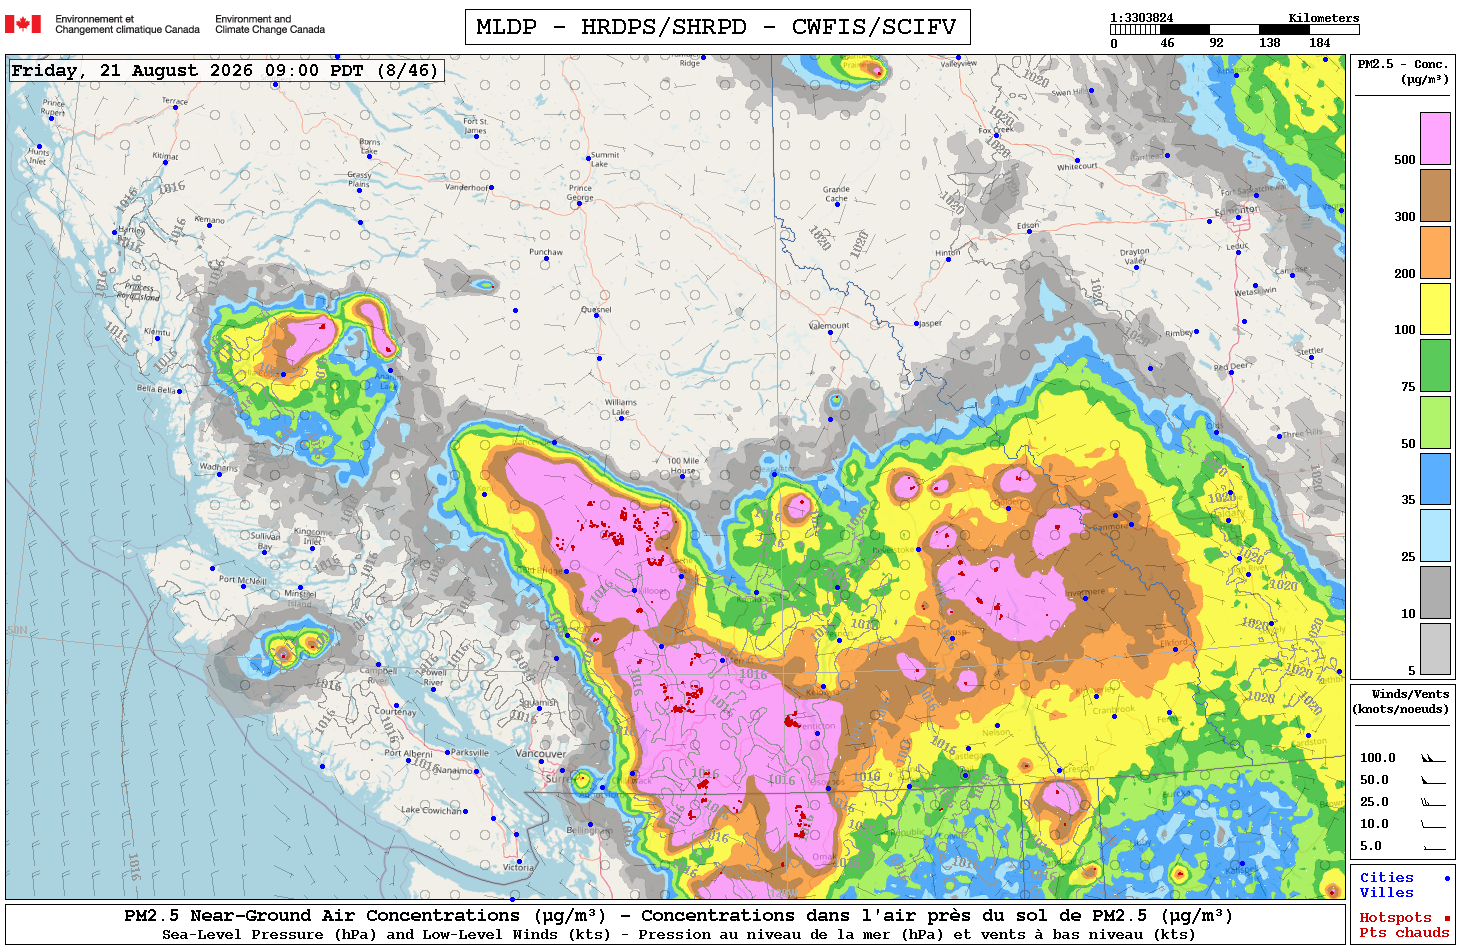Click the Vanderhoof city label

(467, 187)
